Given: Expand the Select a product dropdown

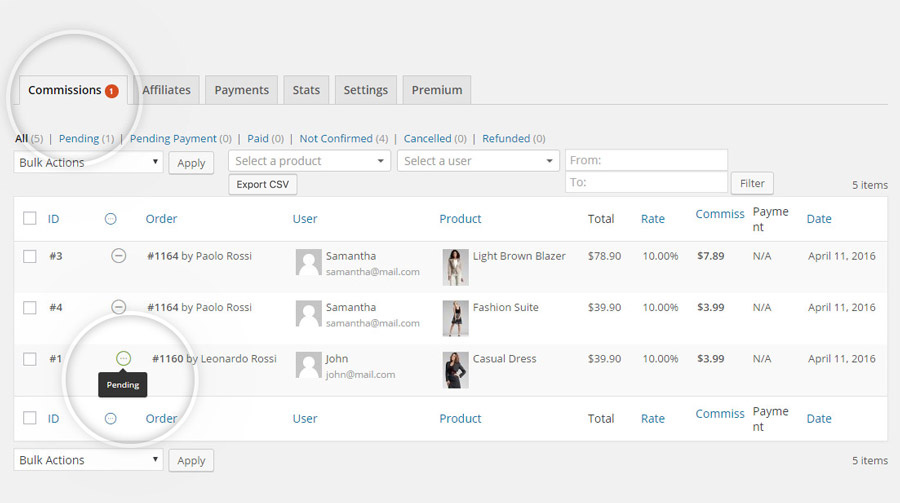Looking at the screenshot, I should [x=309, y=161].
